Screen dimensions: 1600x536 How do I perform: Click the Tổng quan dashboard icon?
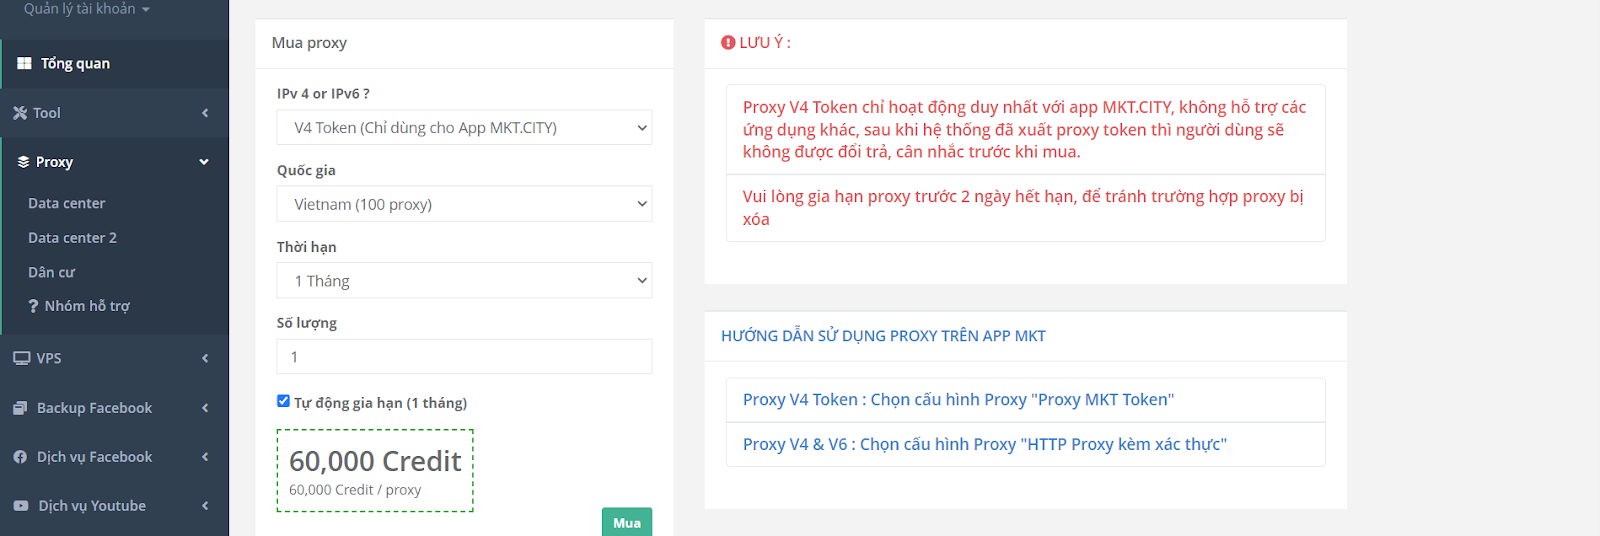pos(24,63)
